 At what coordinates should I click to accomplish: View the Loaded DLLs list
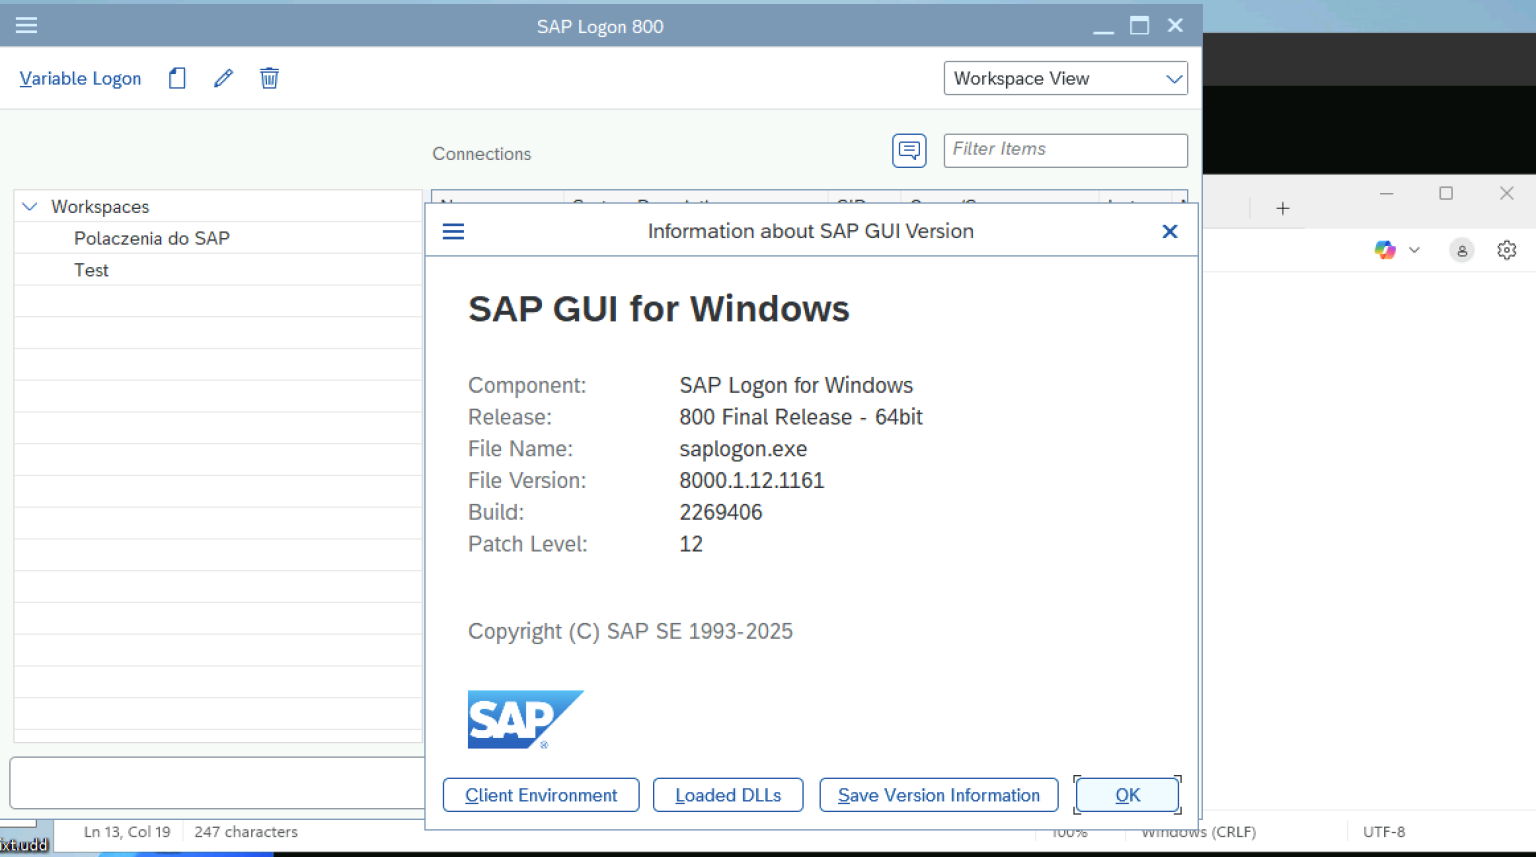click(x=728, y=795)
